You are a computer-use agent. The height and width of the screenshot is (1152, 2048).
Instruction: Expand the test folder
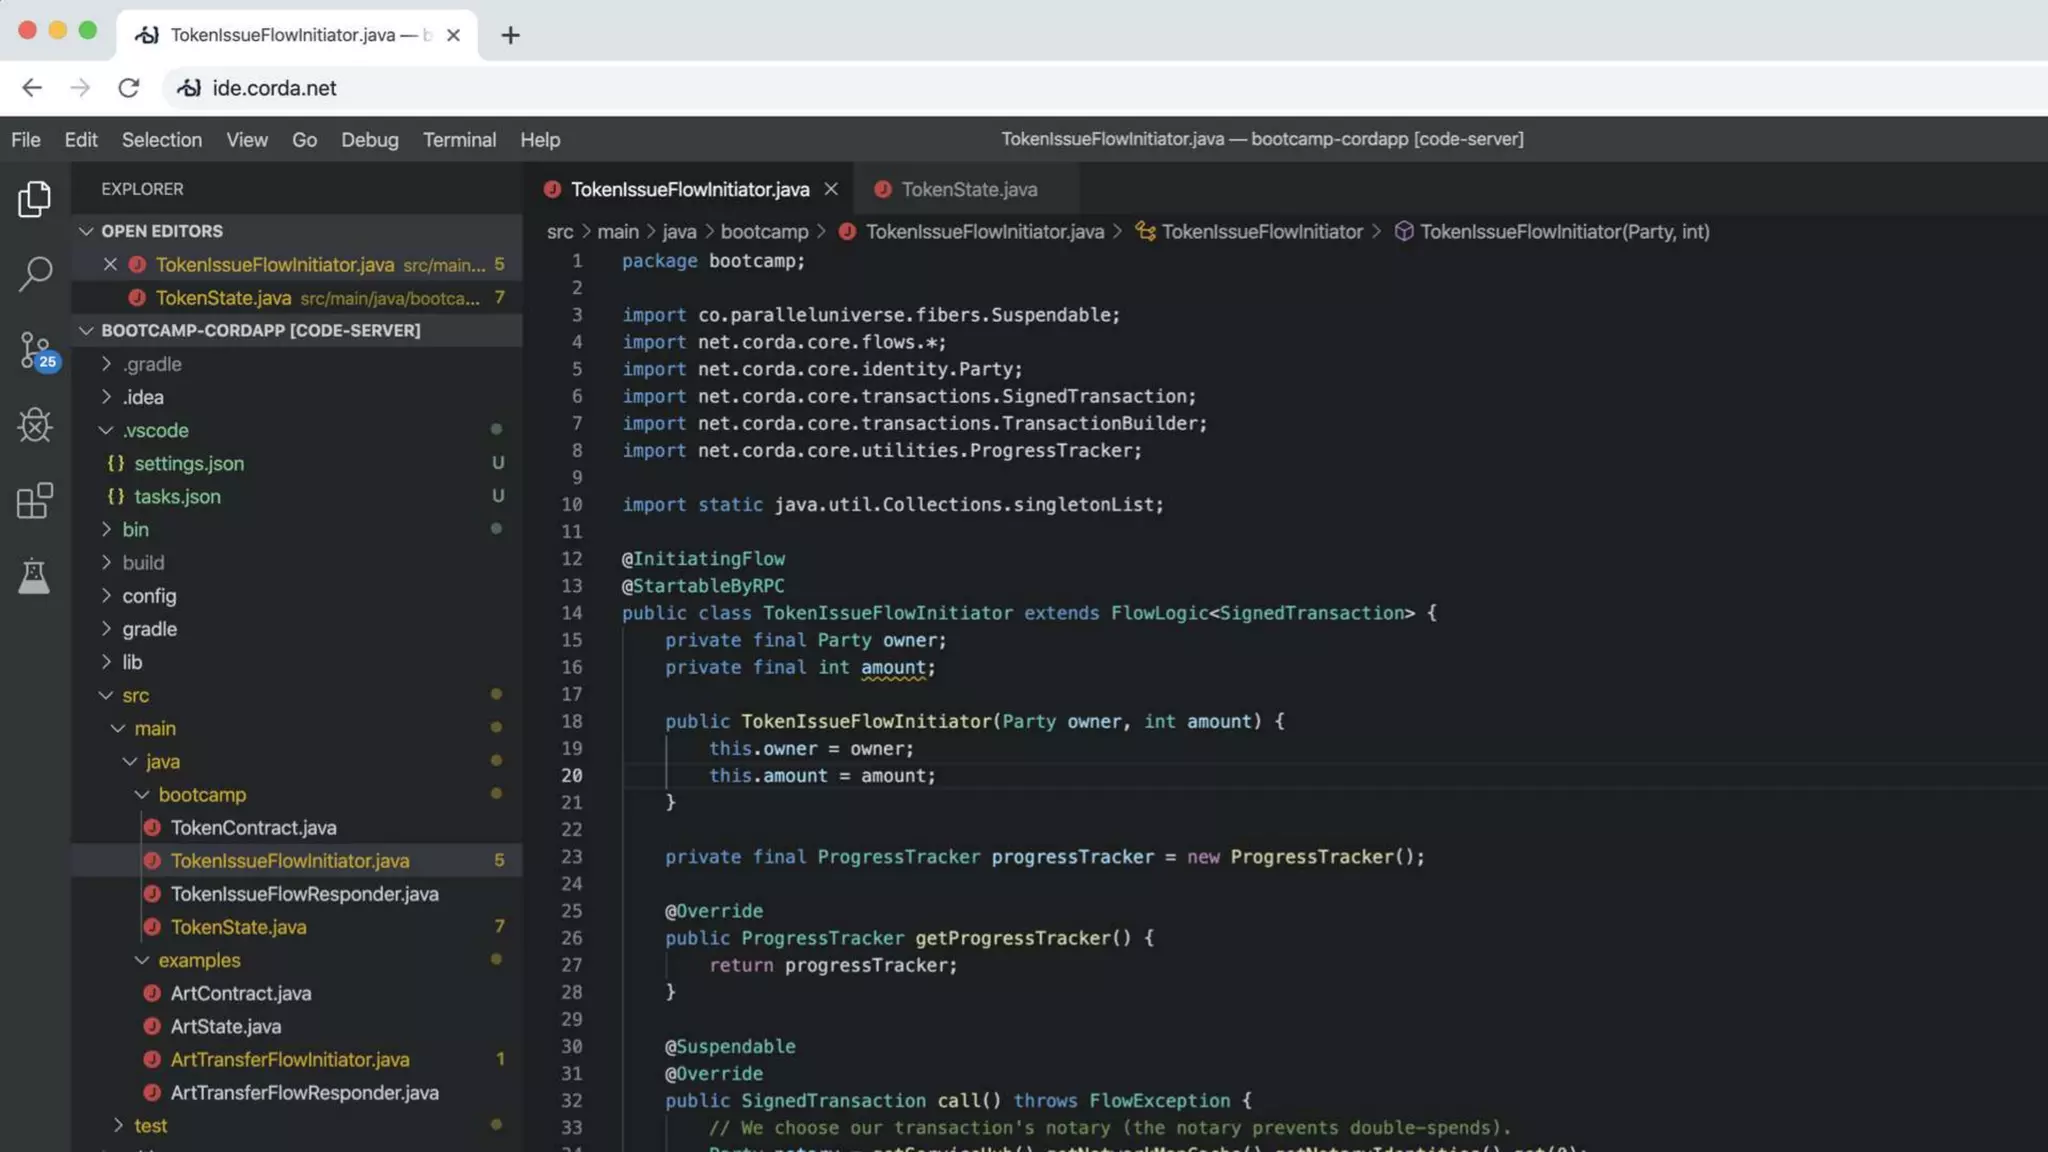150,1125
